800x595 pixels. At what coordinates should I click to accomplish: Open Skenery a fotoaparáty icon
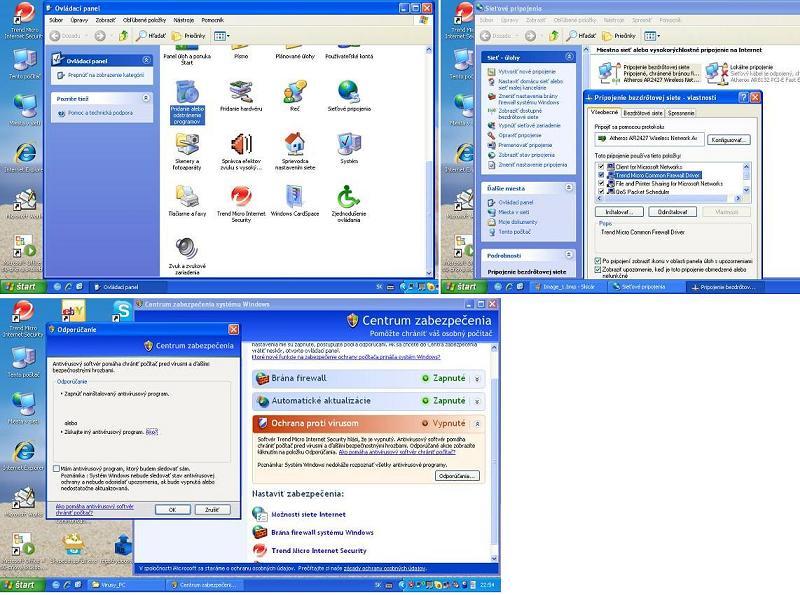(187, 151)
